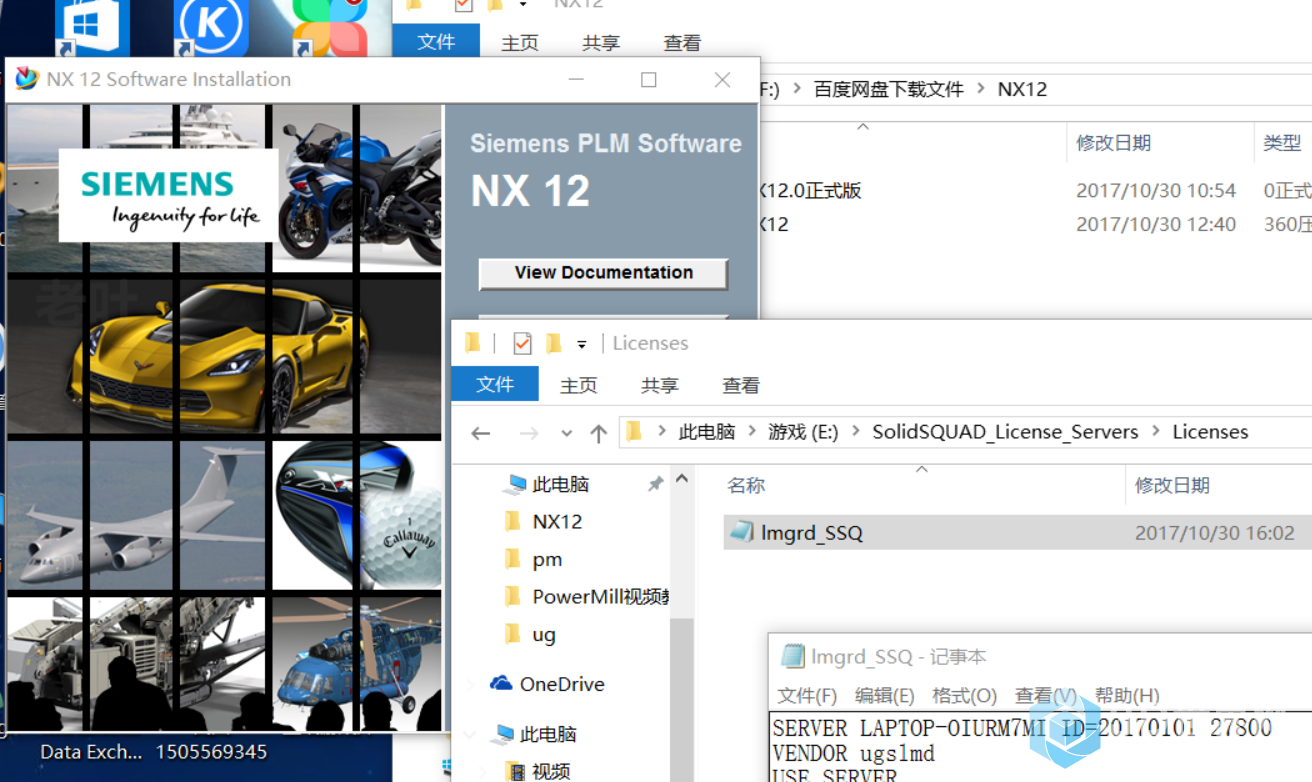Select the lmgrd_SSQ file
The image size is (1312, 782).
click(x=1017, y=533)
